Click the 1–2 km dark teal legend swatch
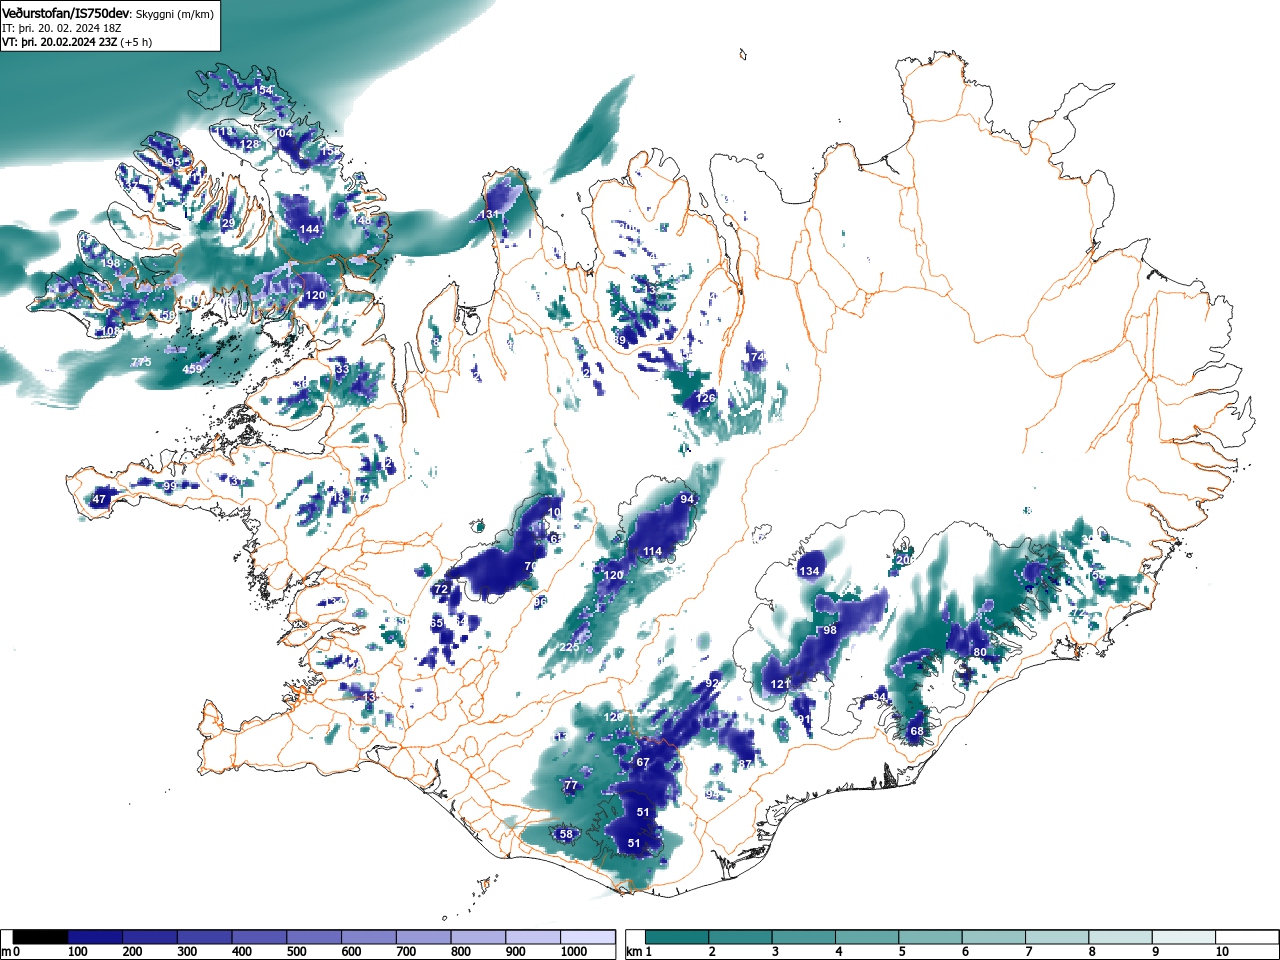1280x960 pixels. click(678, 937)
